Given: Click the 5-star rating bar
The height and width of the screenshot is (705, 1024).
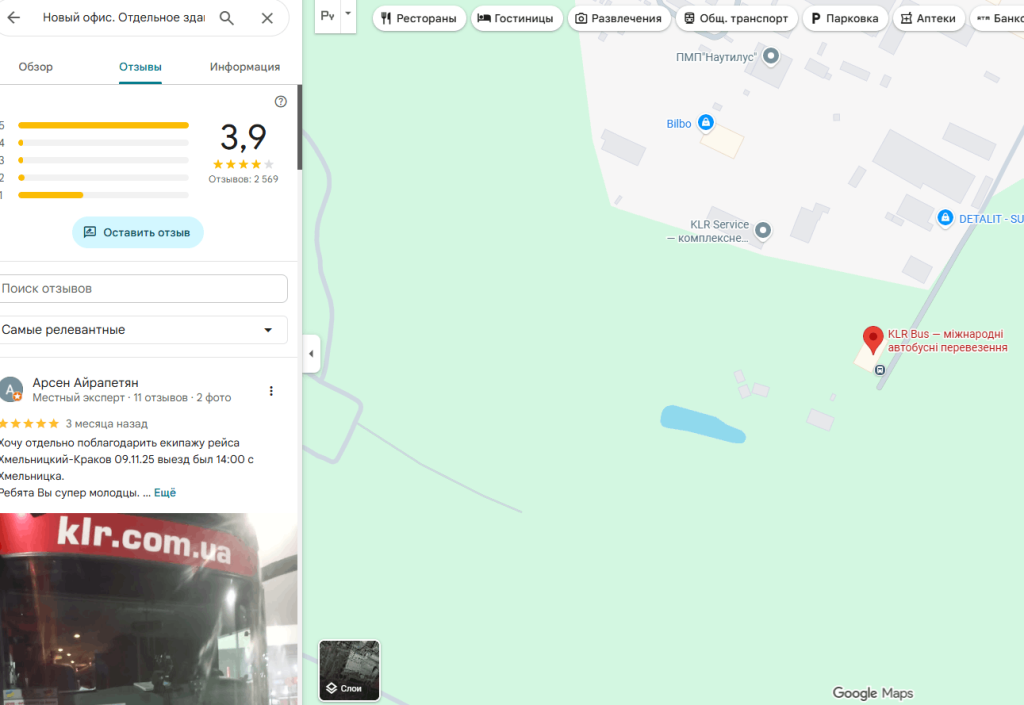Looking at the screenshot, I should (x=103, y=125).
